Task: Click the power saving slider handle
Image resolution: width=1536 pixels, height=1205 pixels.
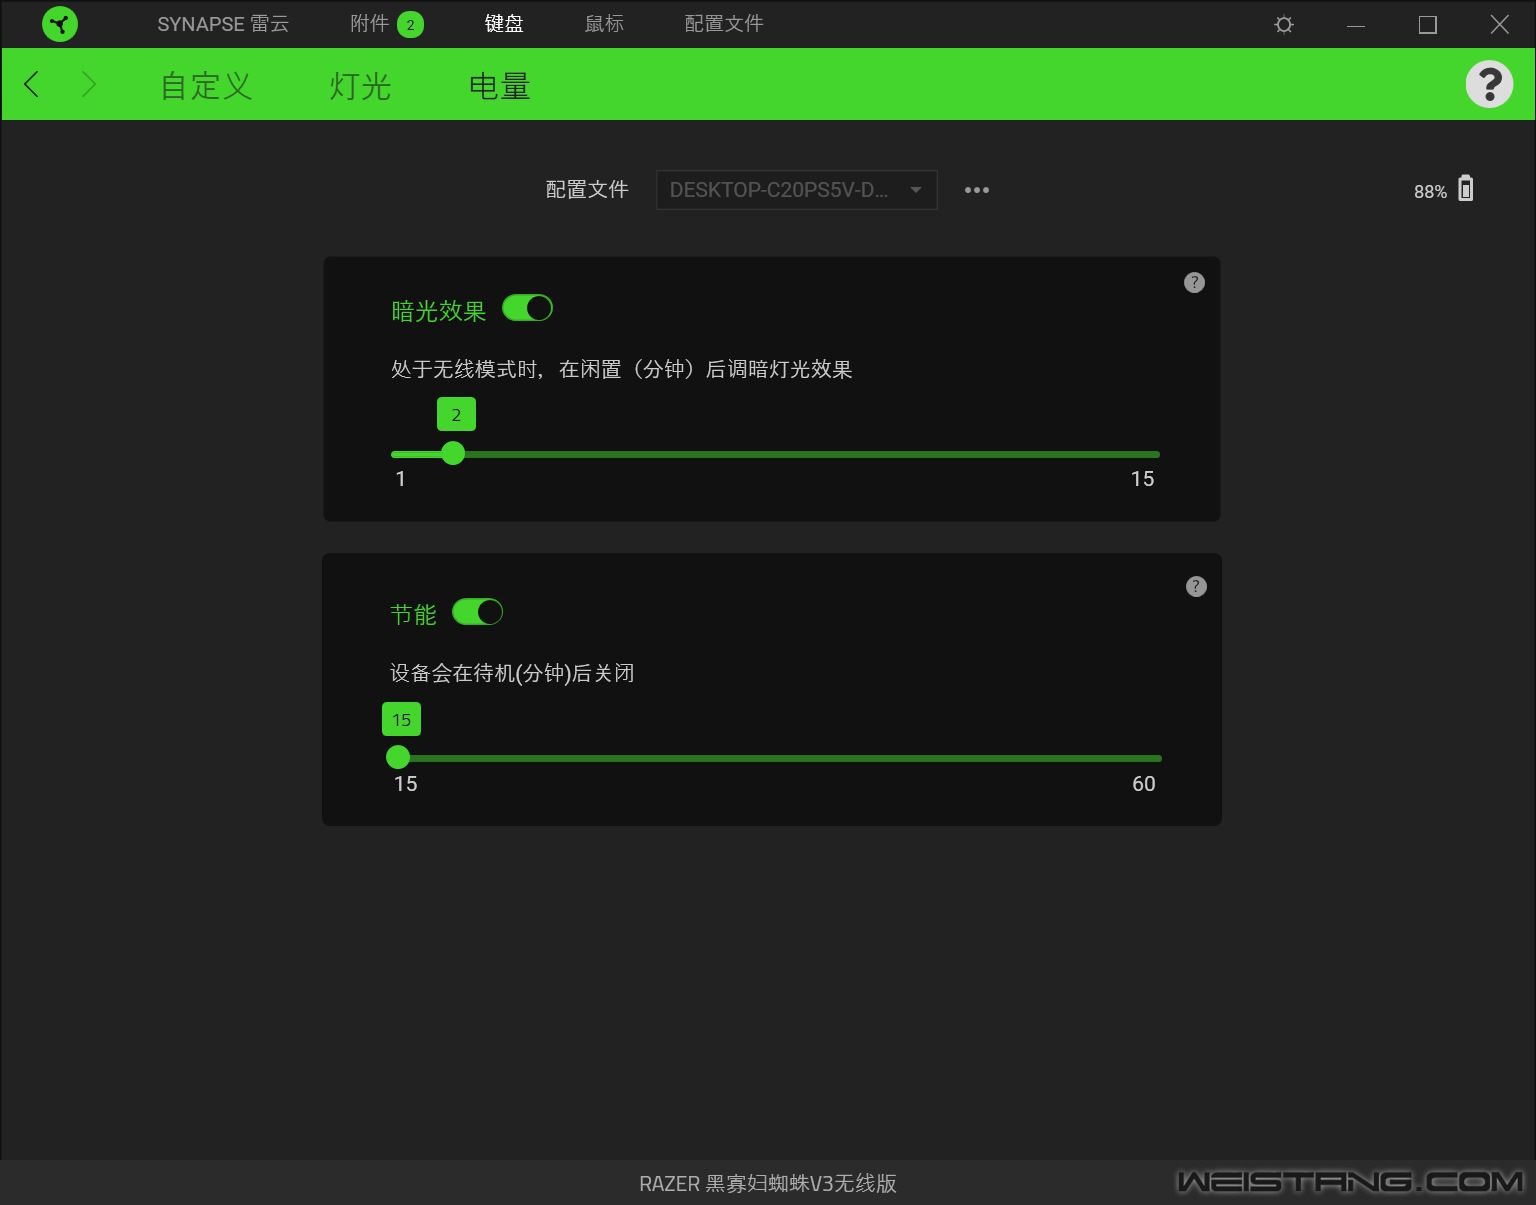Action: point(398,757)
